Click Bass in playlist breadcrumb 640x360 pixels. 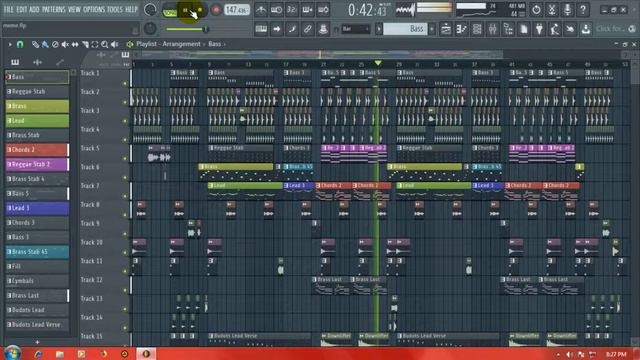214,44
